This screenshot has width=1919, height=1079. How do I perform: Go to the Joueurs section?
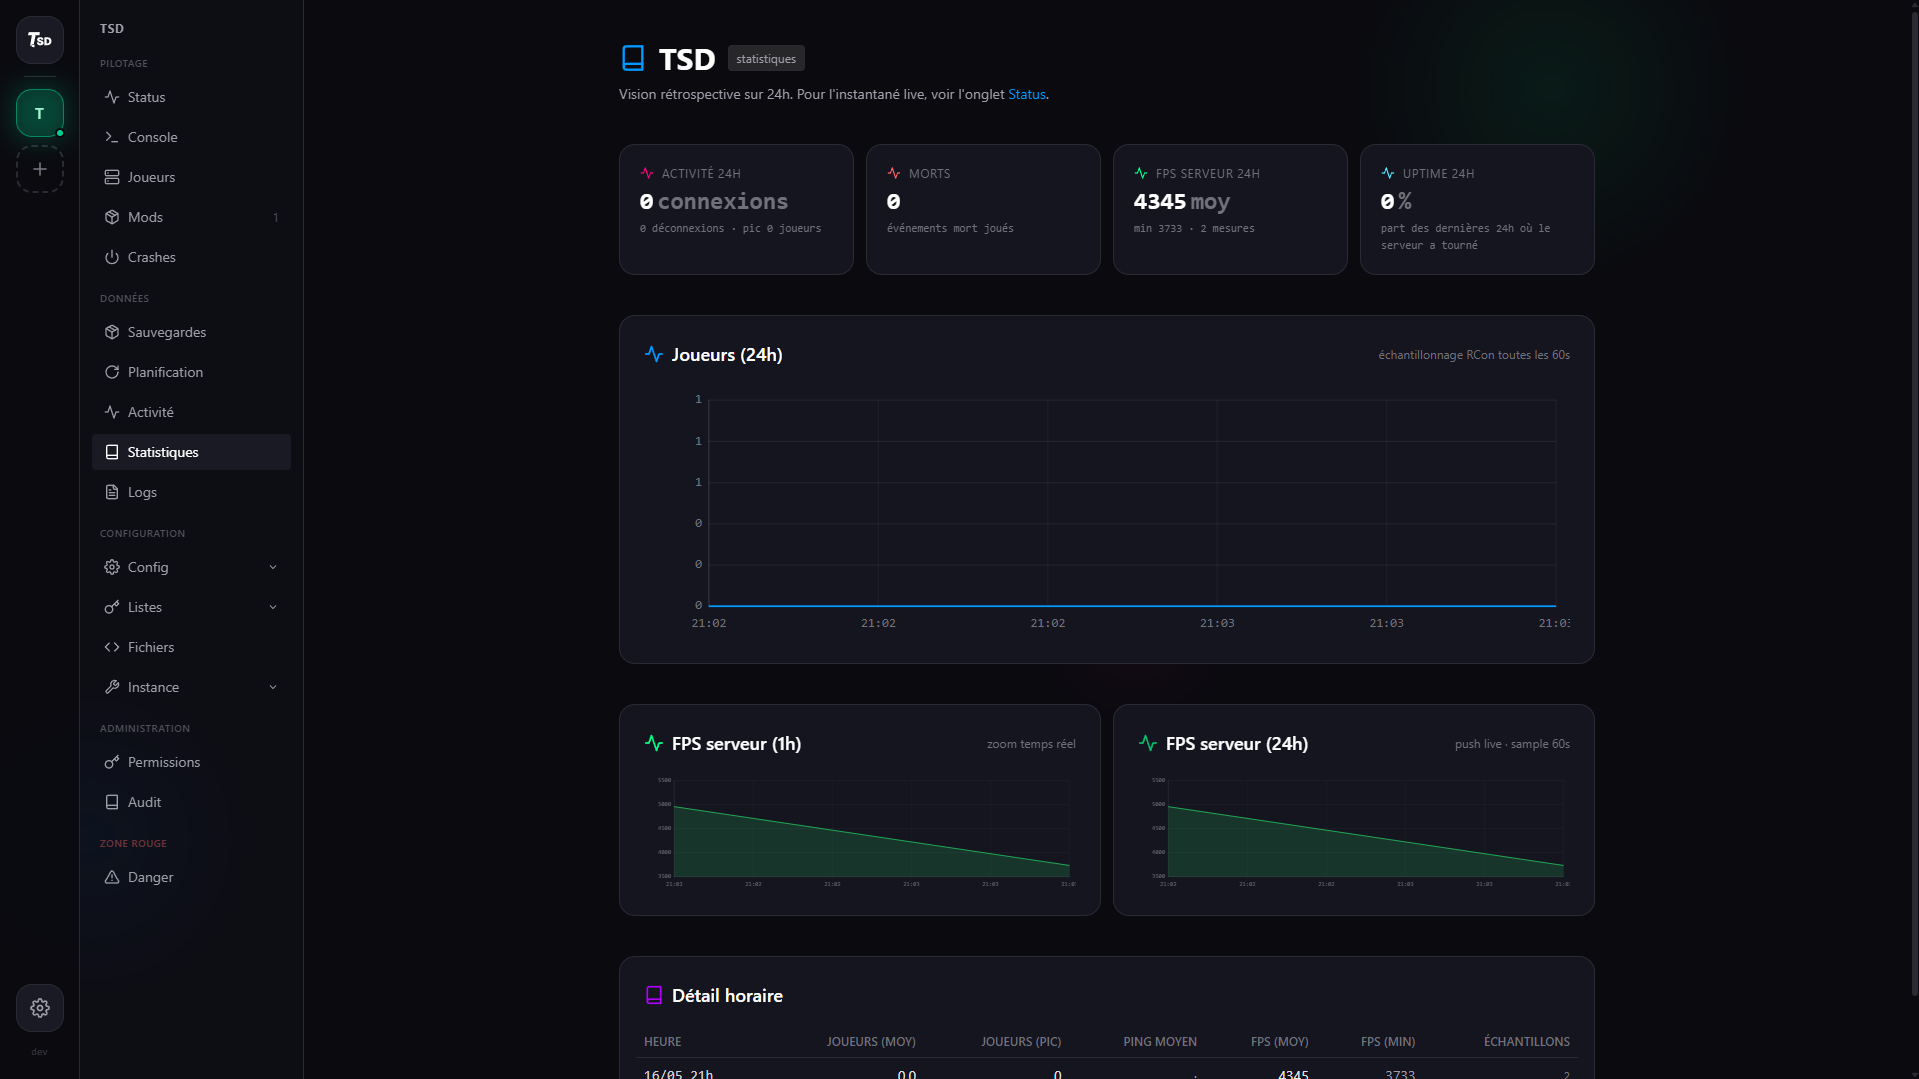191,177
